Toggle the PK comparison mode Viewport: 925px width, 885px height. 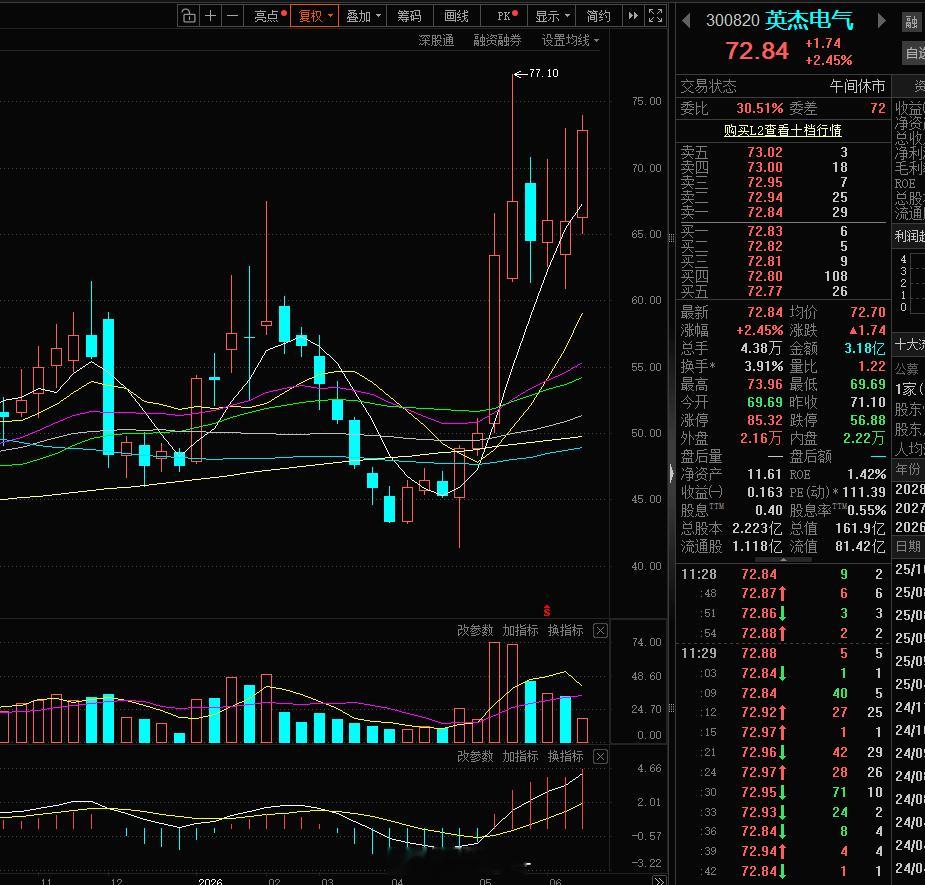(506, 16)
